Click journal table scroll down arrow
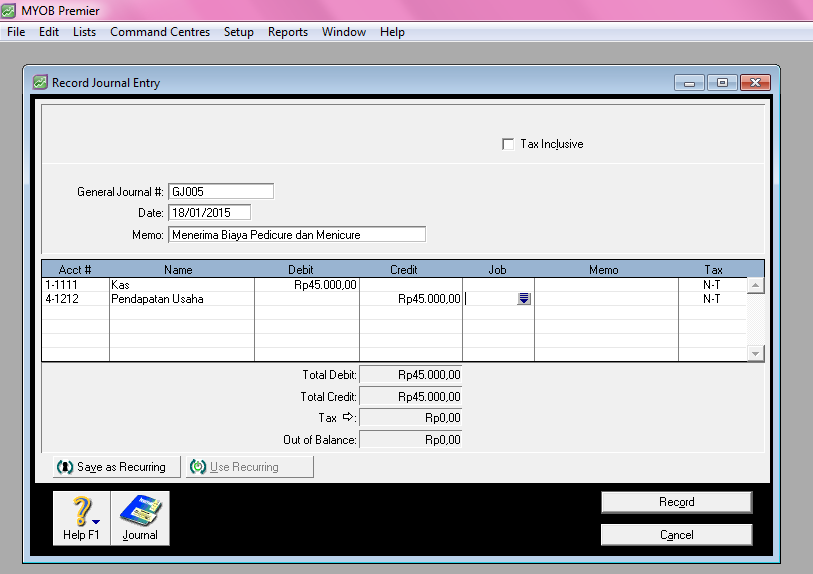The width and height of the screenshot is (813, 574). click(755, 354)
